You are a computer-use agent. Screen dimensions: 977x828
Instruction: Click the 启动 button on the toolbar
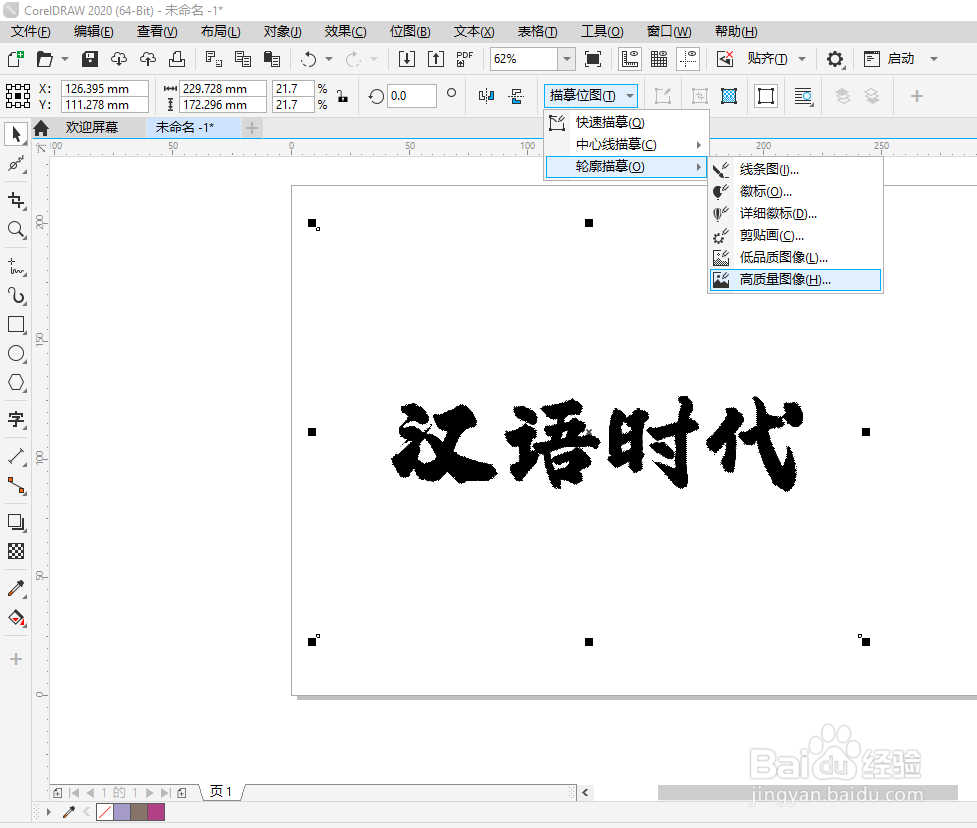click(899, 59)
